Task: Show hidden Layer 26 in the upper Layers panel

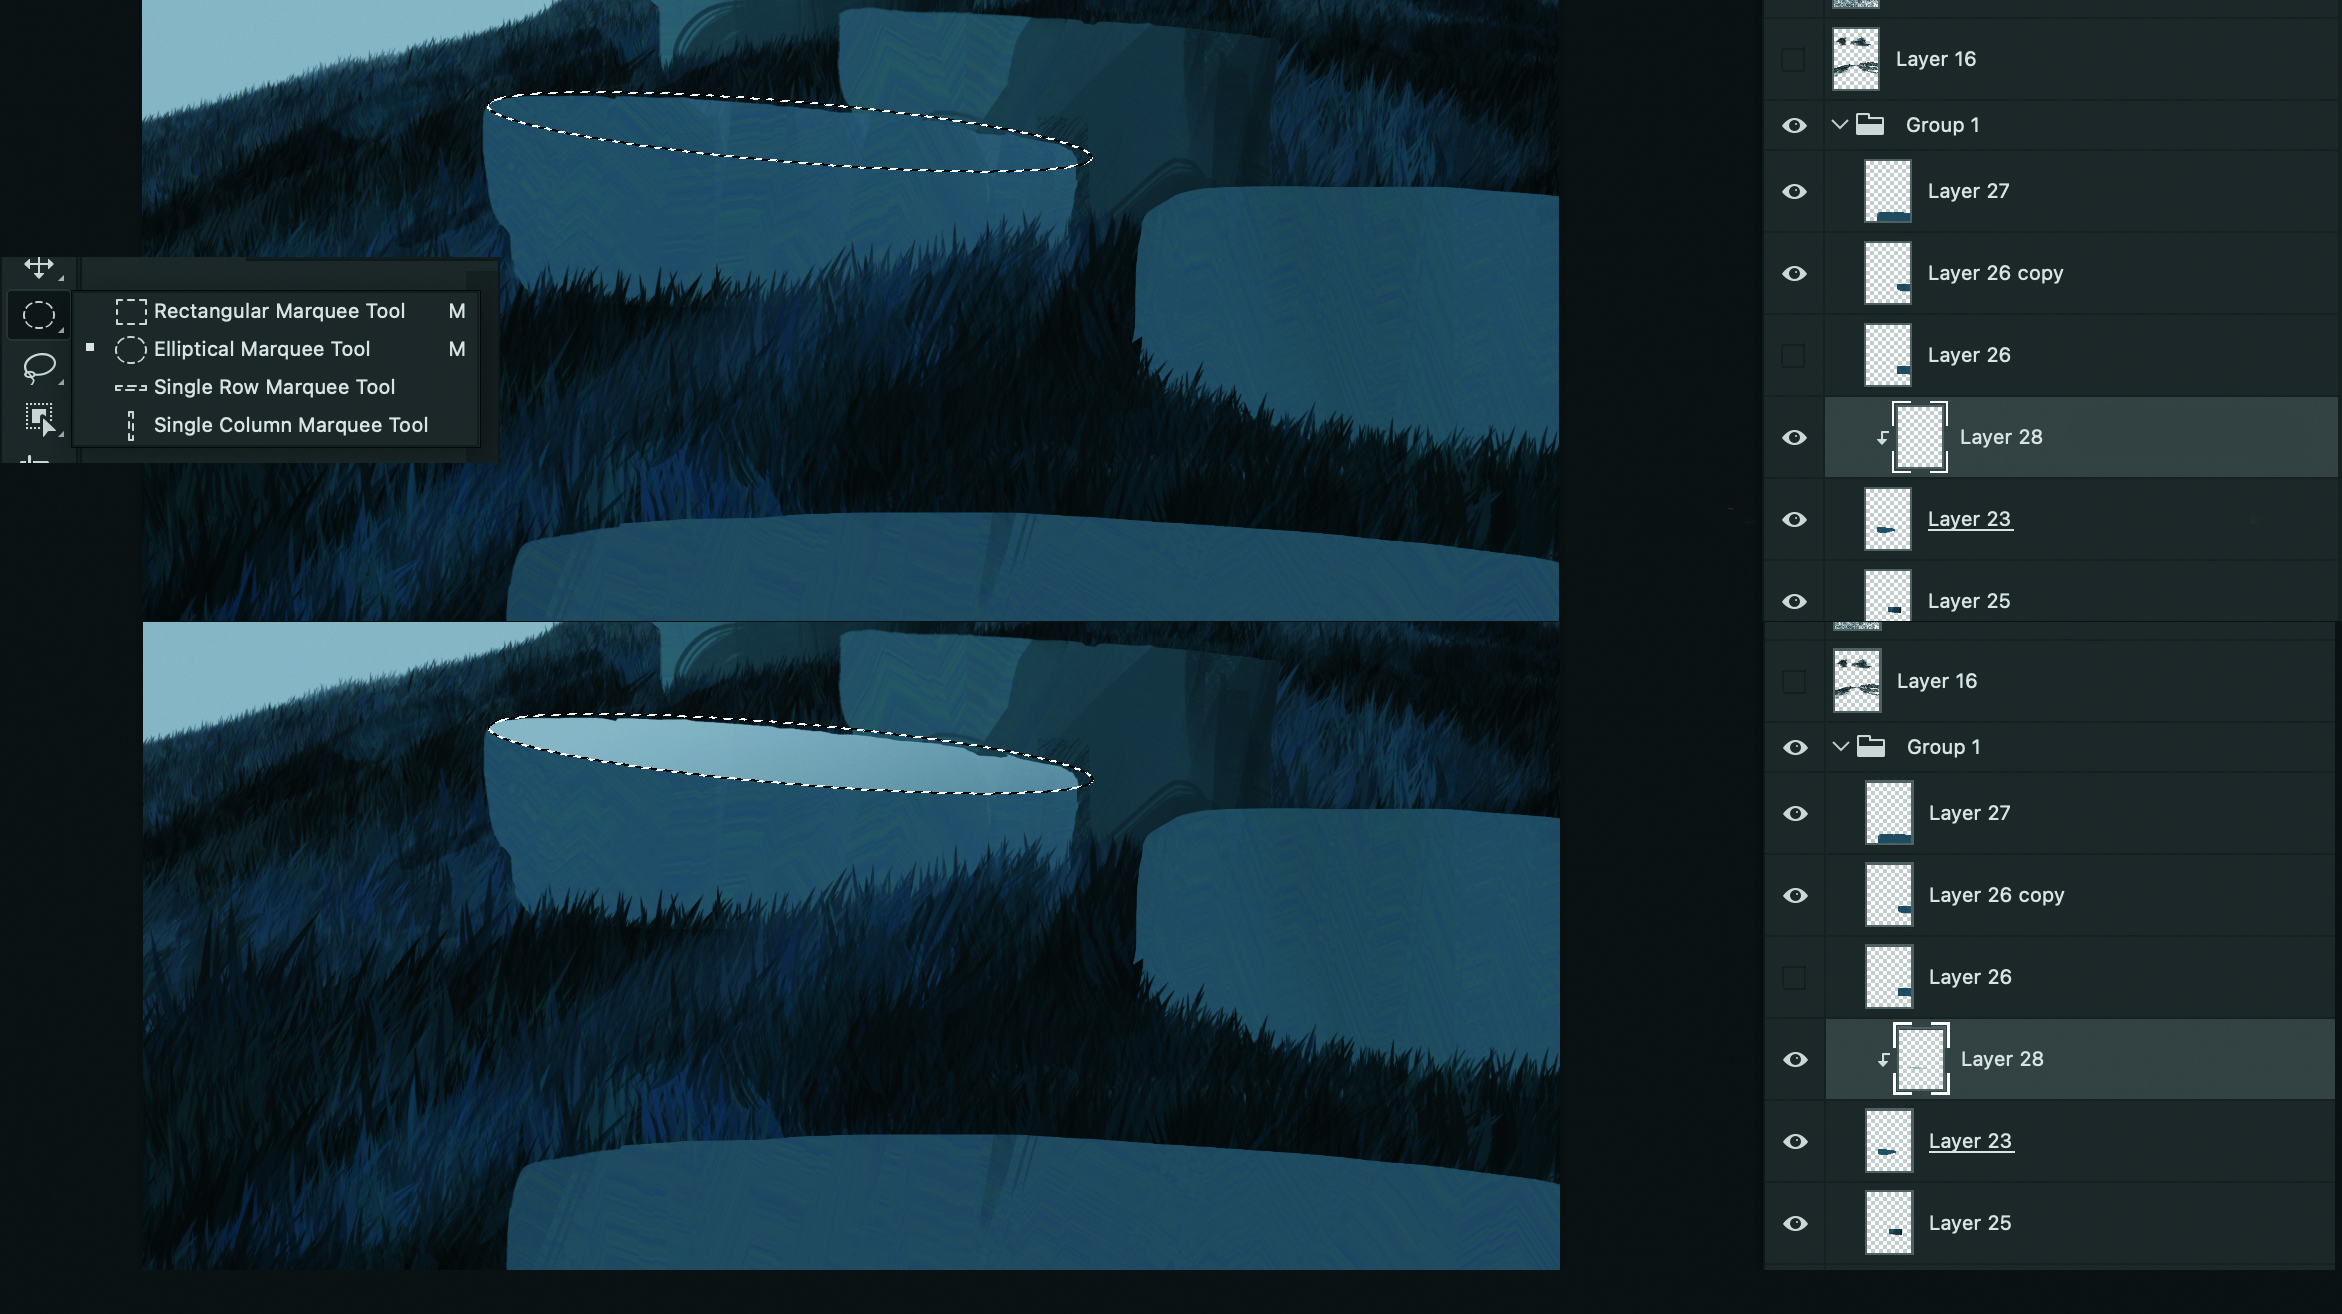Action: pyautogui.click(x=1794, y=355)
